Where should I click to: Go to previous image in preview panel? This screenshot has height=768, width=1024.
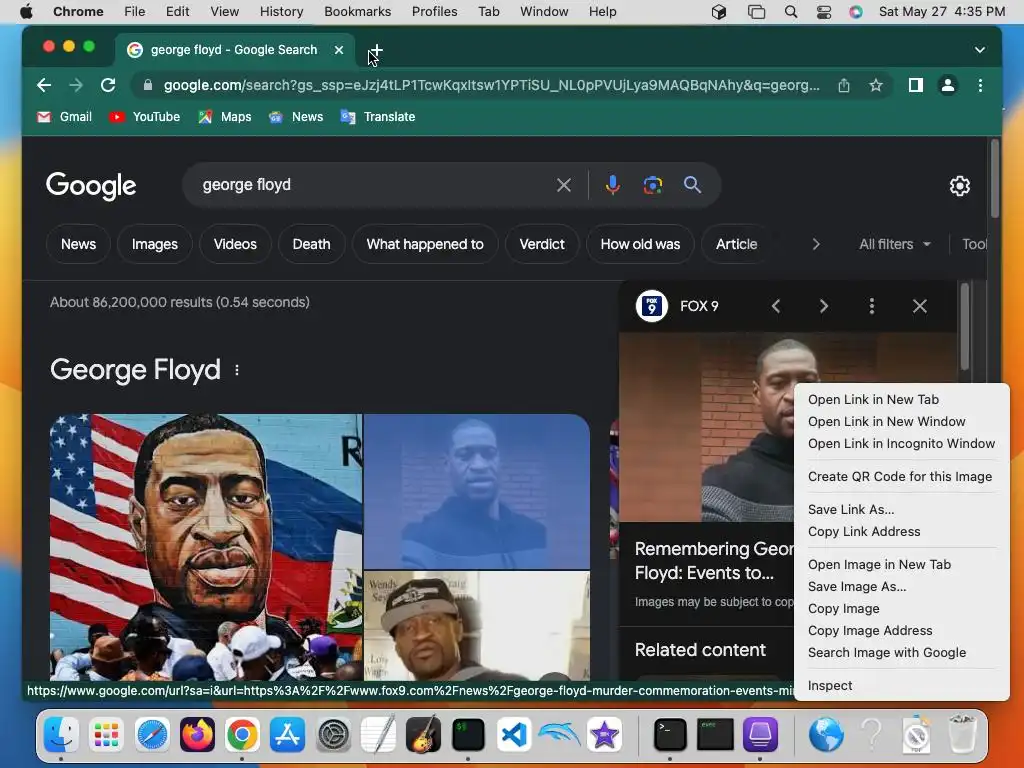pos(776,306)
